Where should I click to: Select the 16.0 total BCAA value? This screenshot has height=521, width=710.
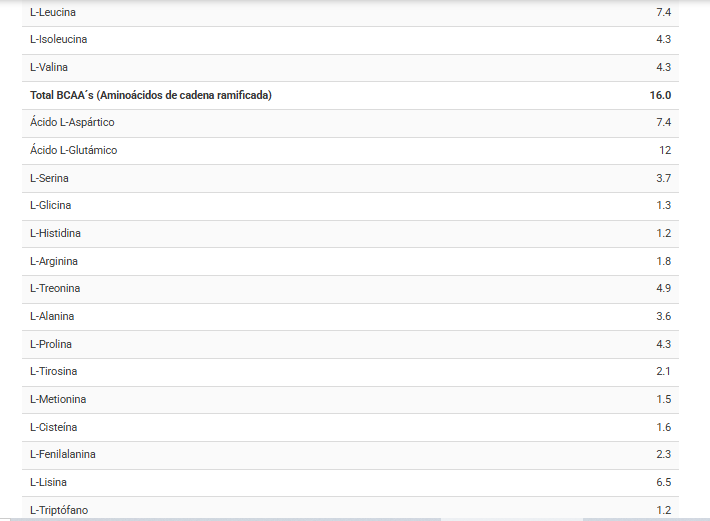(660, 95)
